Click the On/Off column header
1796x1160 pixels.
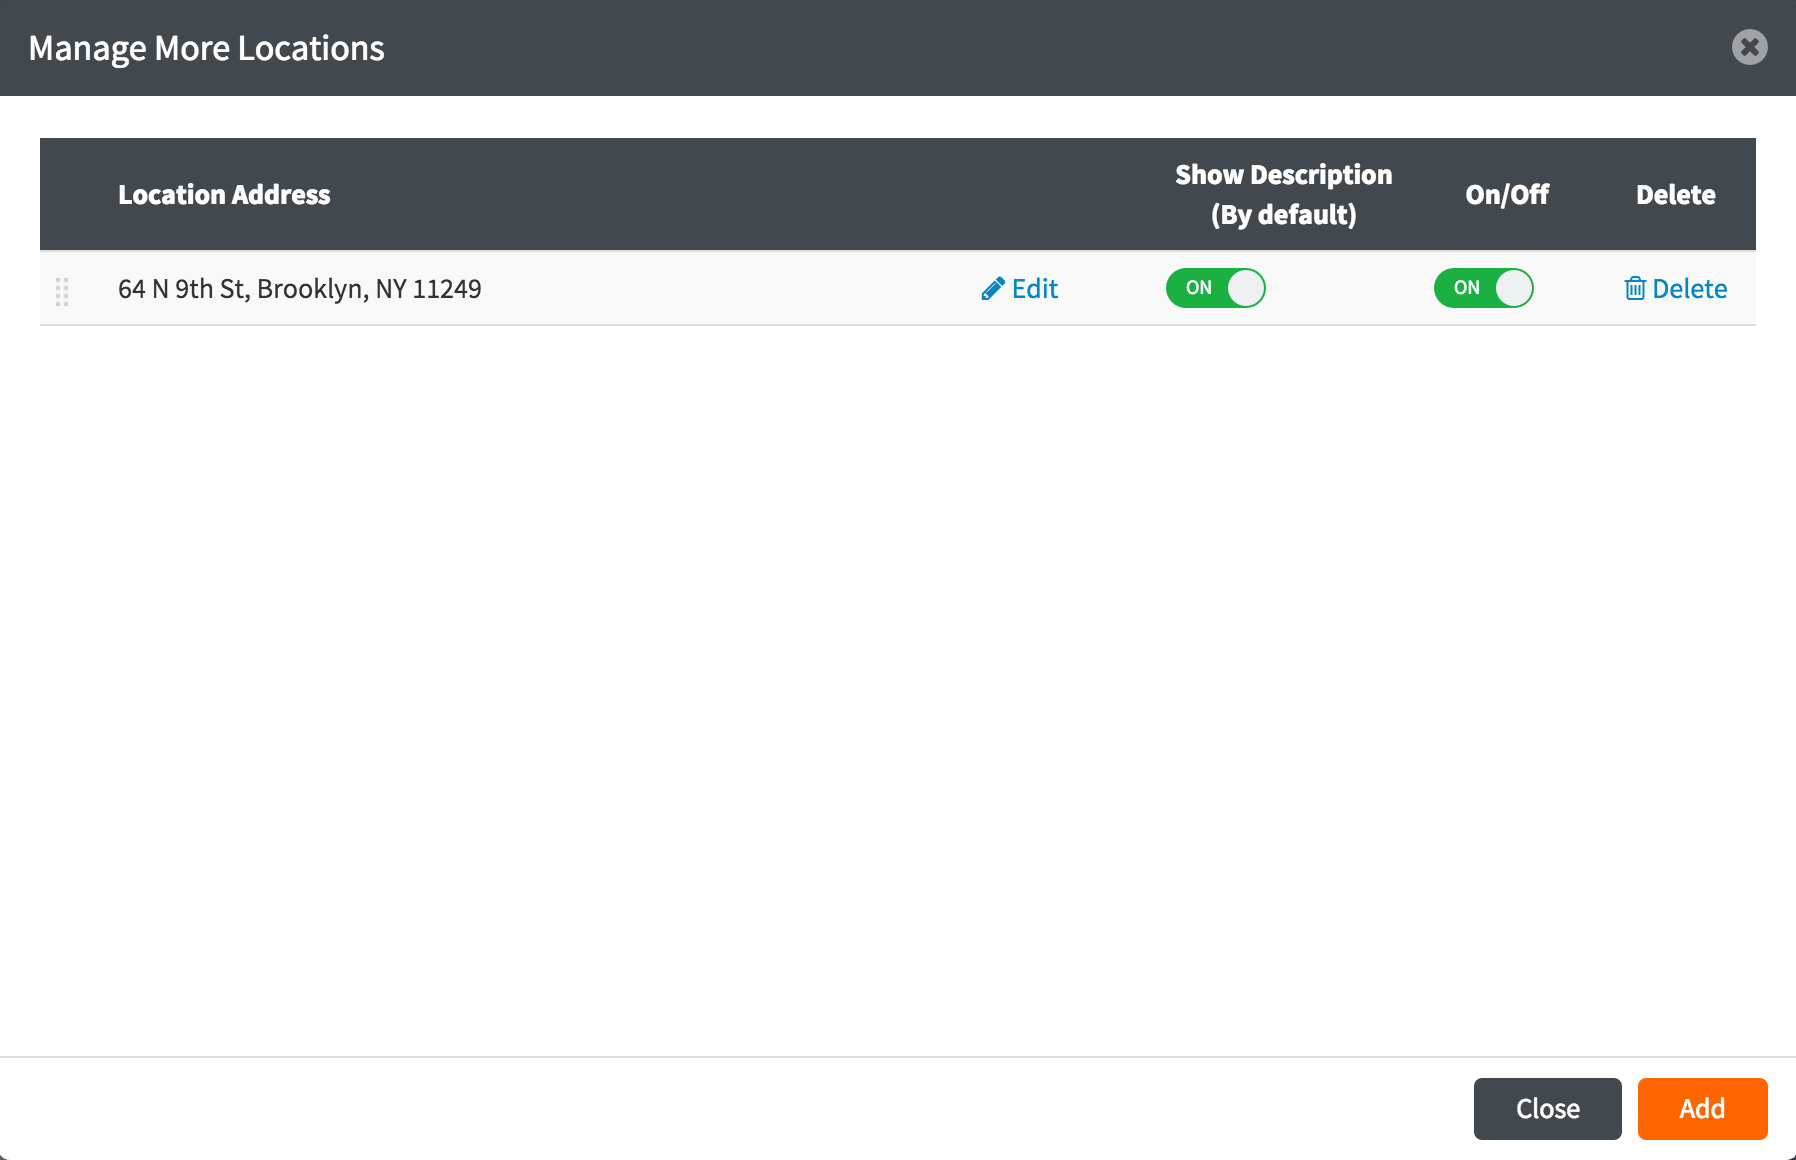tap(1506, 195)
